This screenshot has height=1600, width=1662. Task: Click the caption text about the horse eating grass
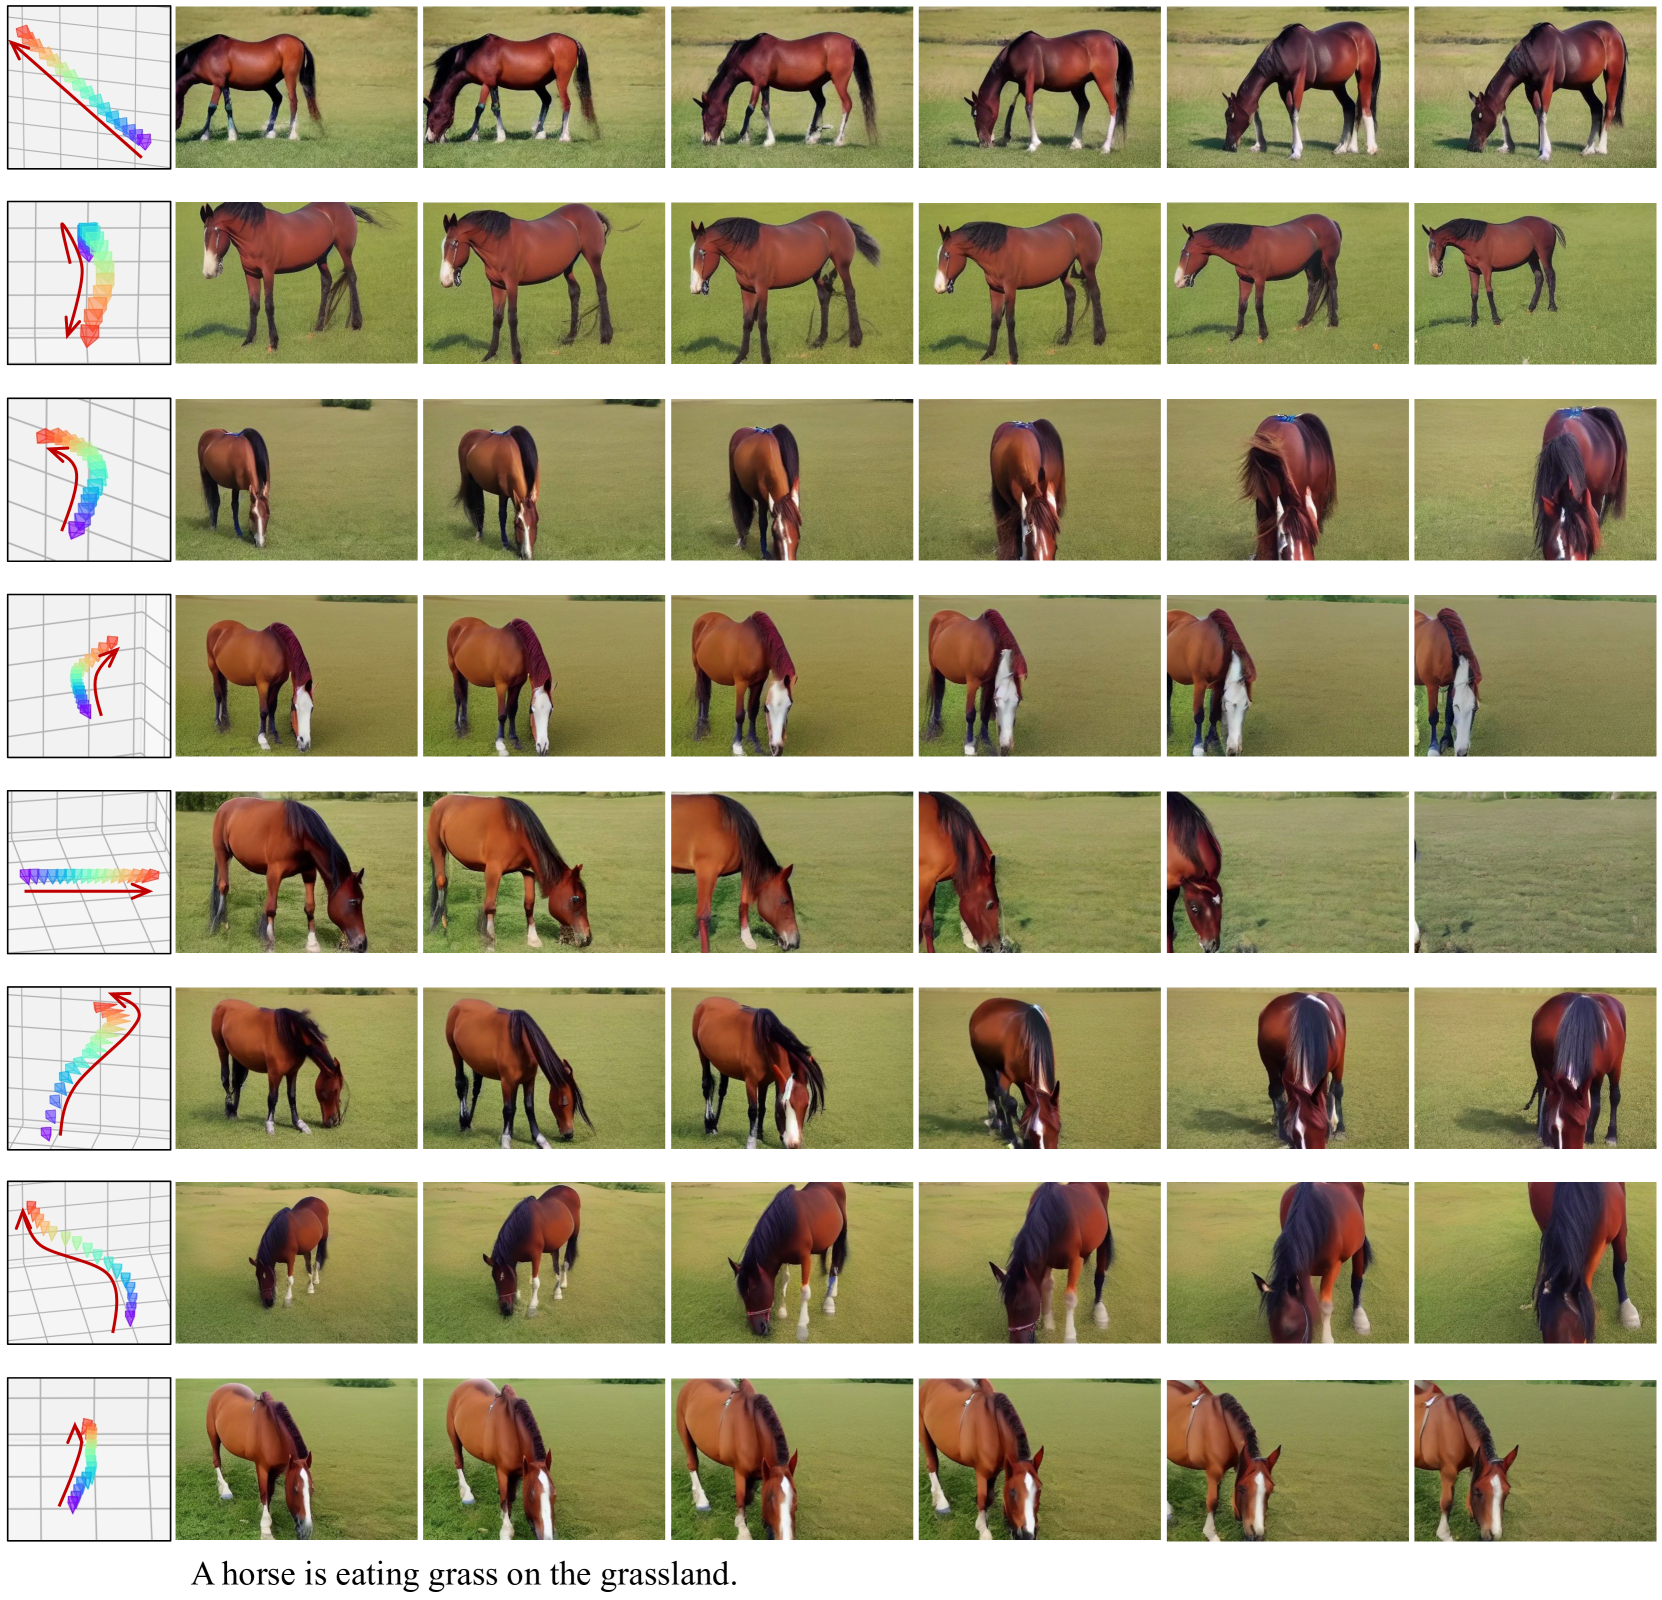tap(464, 1574)
